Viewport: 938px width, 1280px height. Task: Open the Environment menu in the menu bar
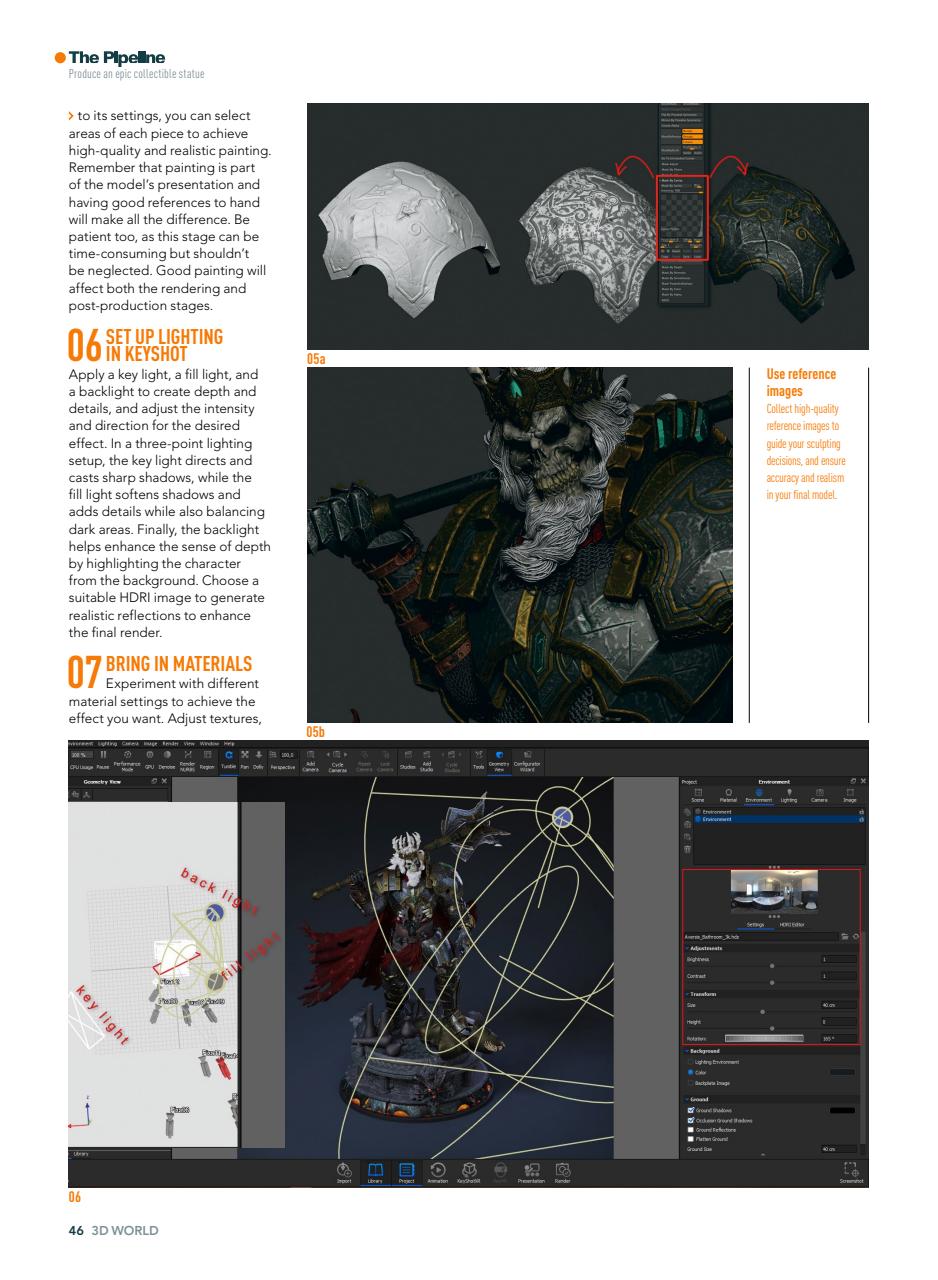(82, 744)
